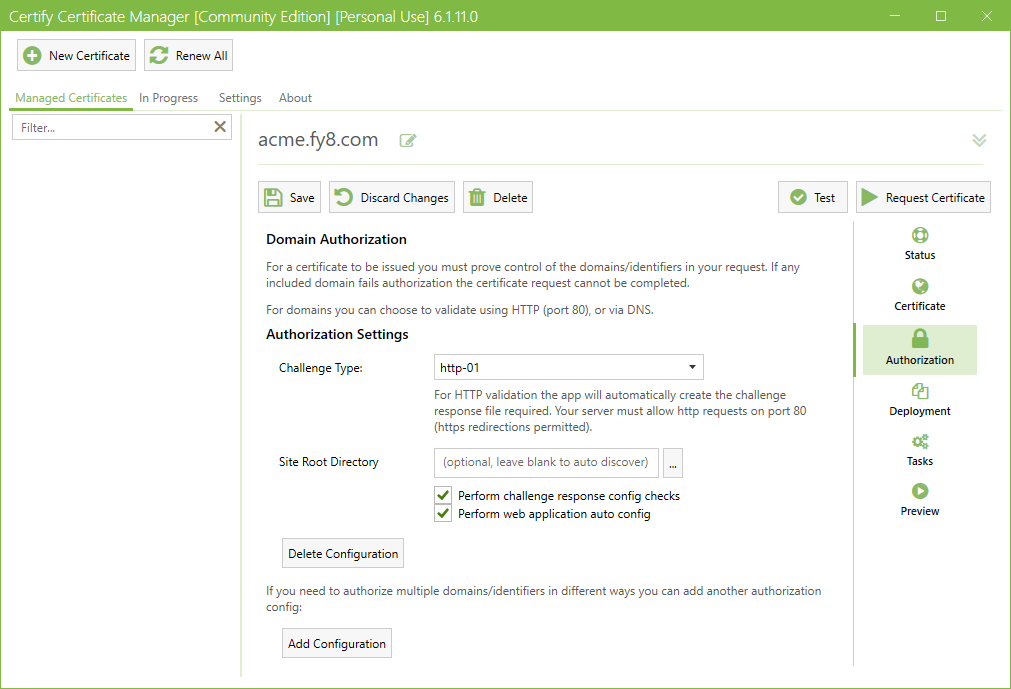Image resolution: width=1011 pixels, height=689 pixels.
Task: Toggle Perform web application auto config
Action: [x=442, y=513]
